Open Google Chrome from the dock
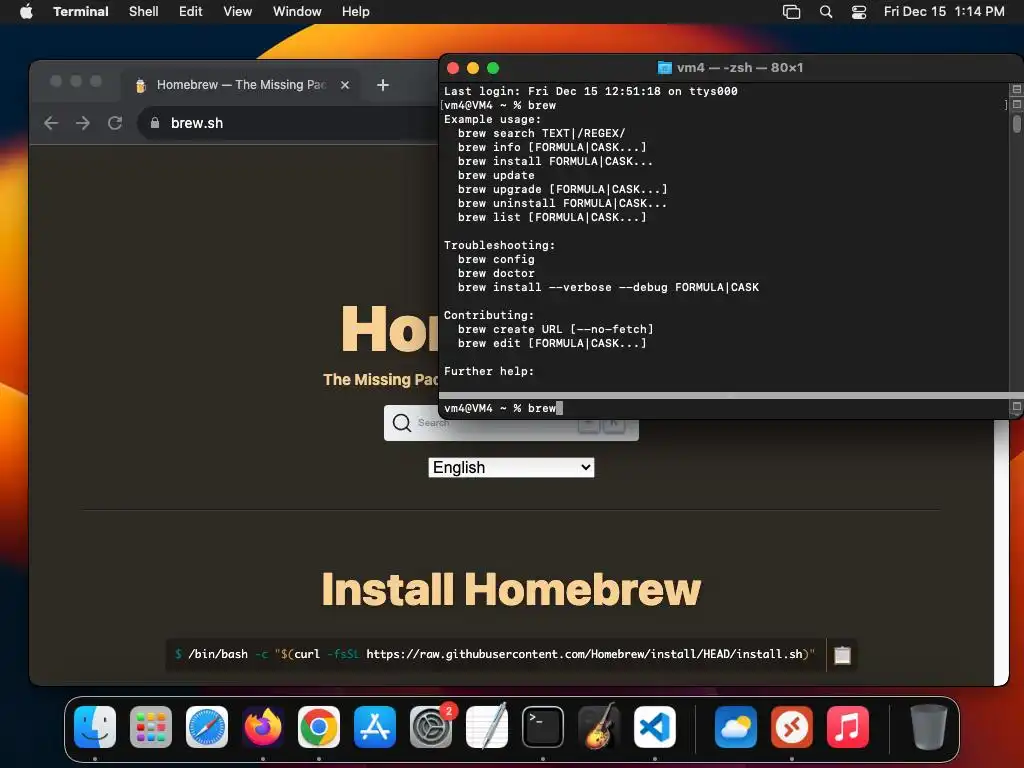 pos(319,727)
